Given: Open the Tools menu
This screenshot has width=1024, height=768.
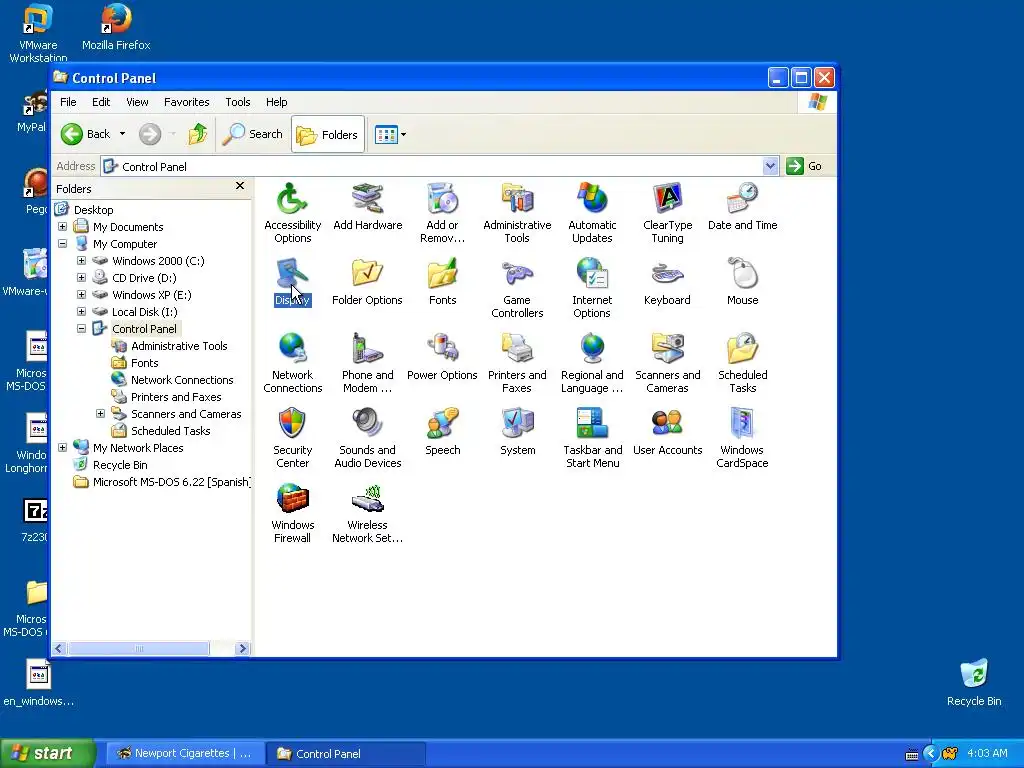Looking at the screenshot, I should (238, 102).
